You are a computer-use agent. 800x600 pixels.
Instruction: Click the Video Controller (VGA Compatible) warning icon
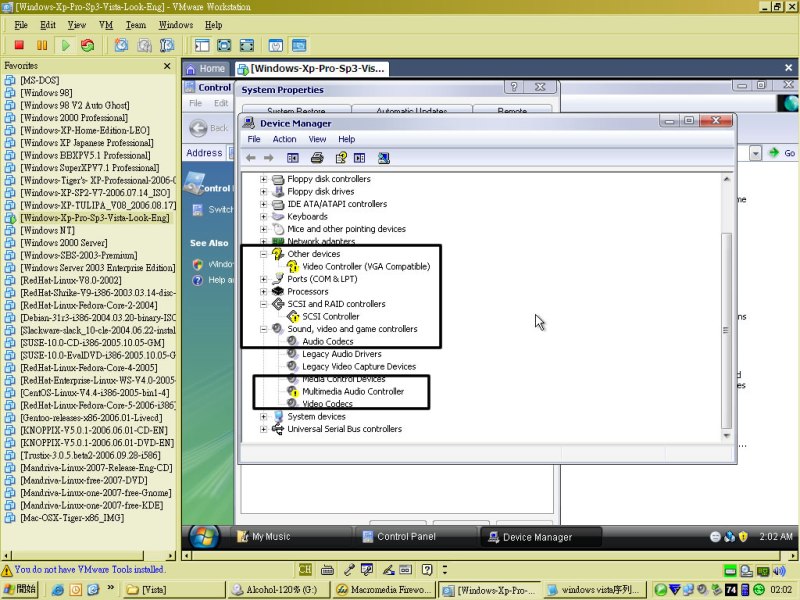(x=293, y=266)
